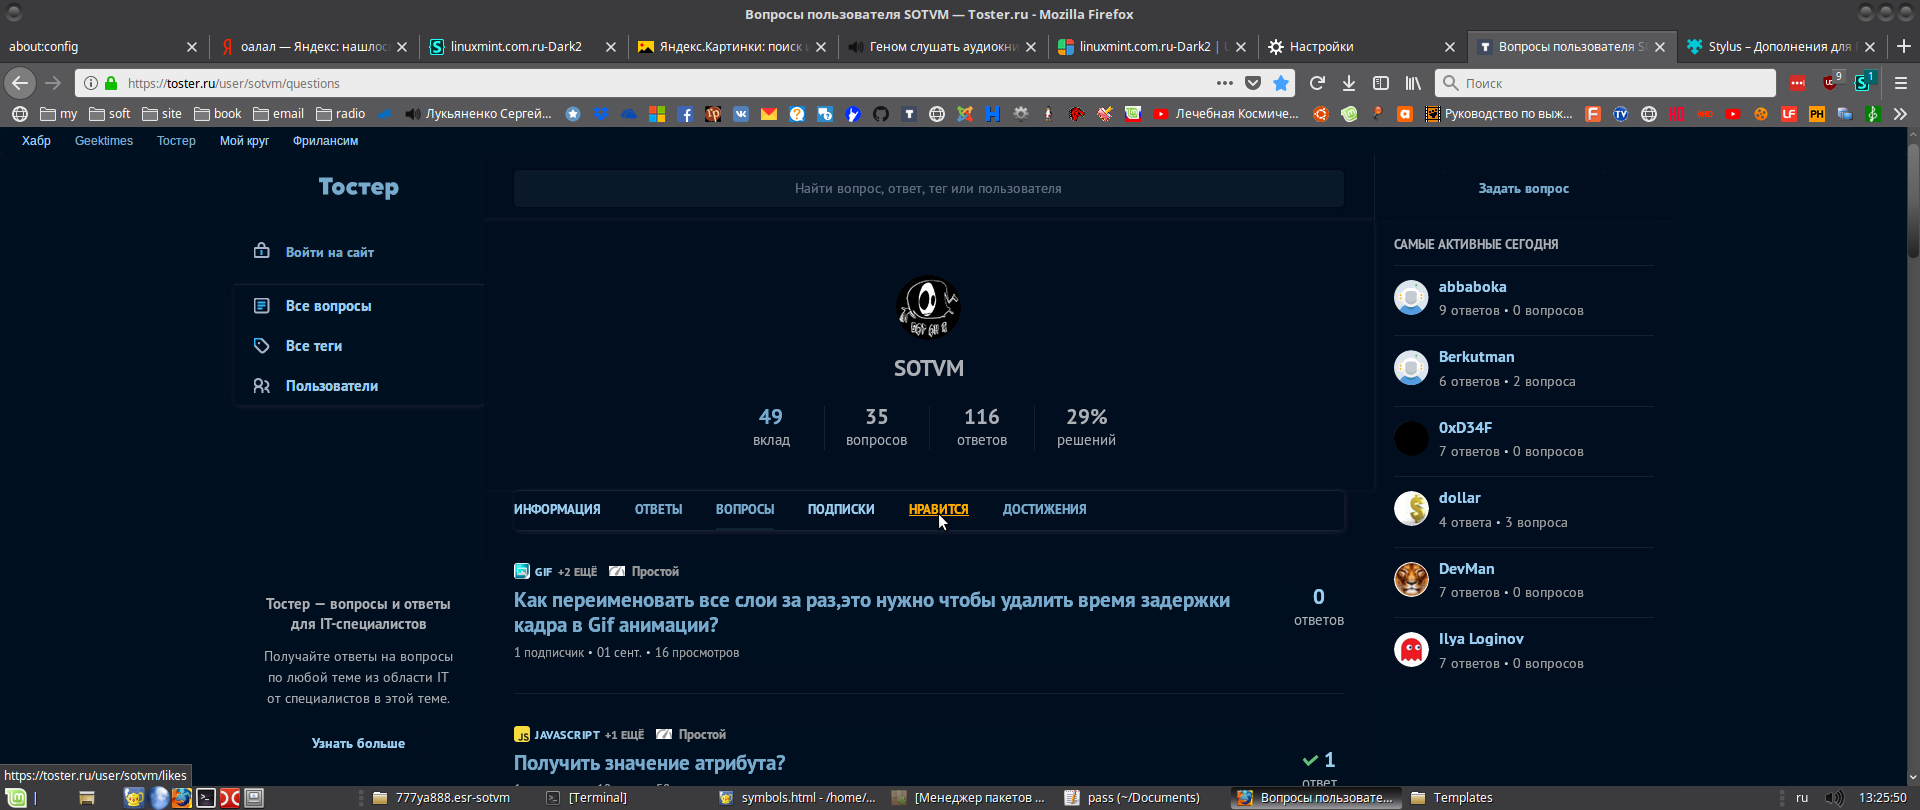This screenshot has width=1920, height=810.
Task: Expand the bookmarks toolbar overflow chevron
Action: pos(1901,114)
